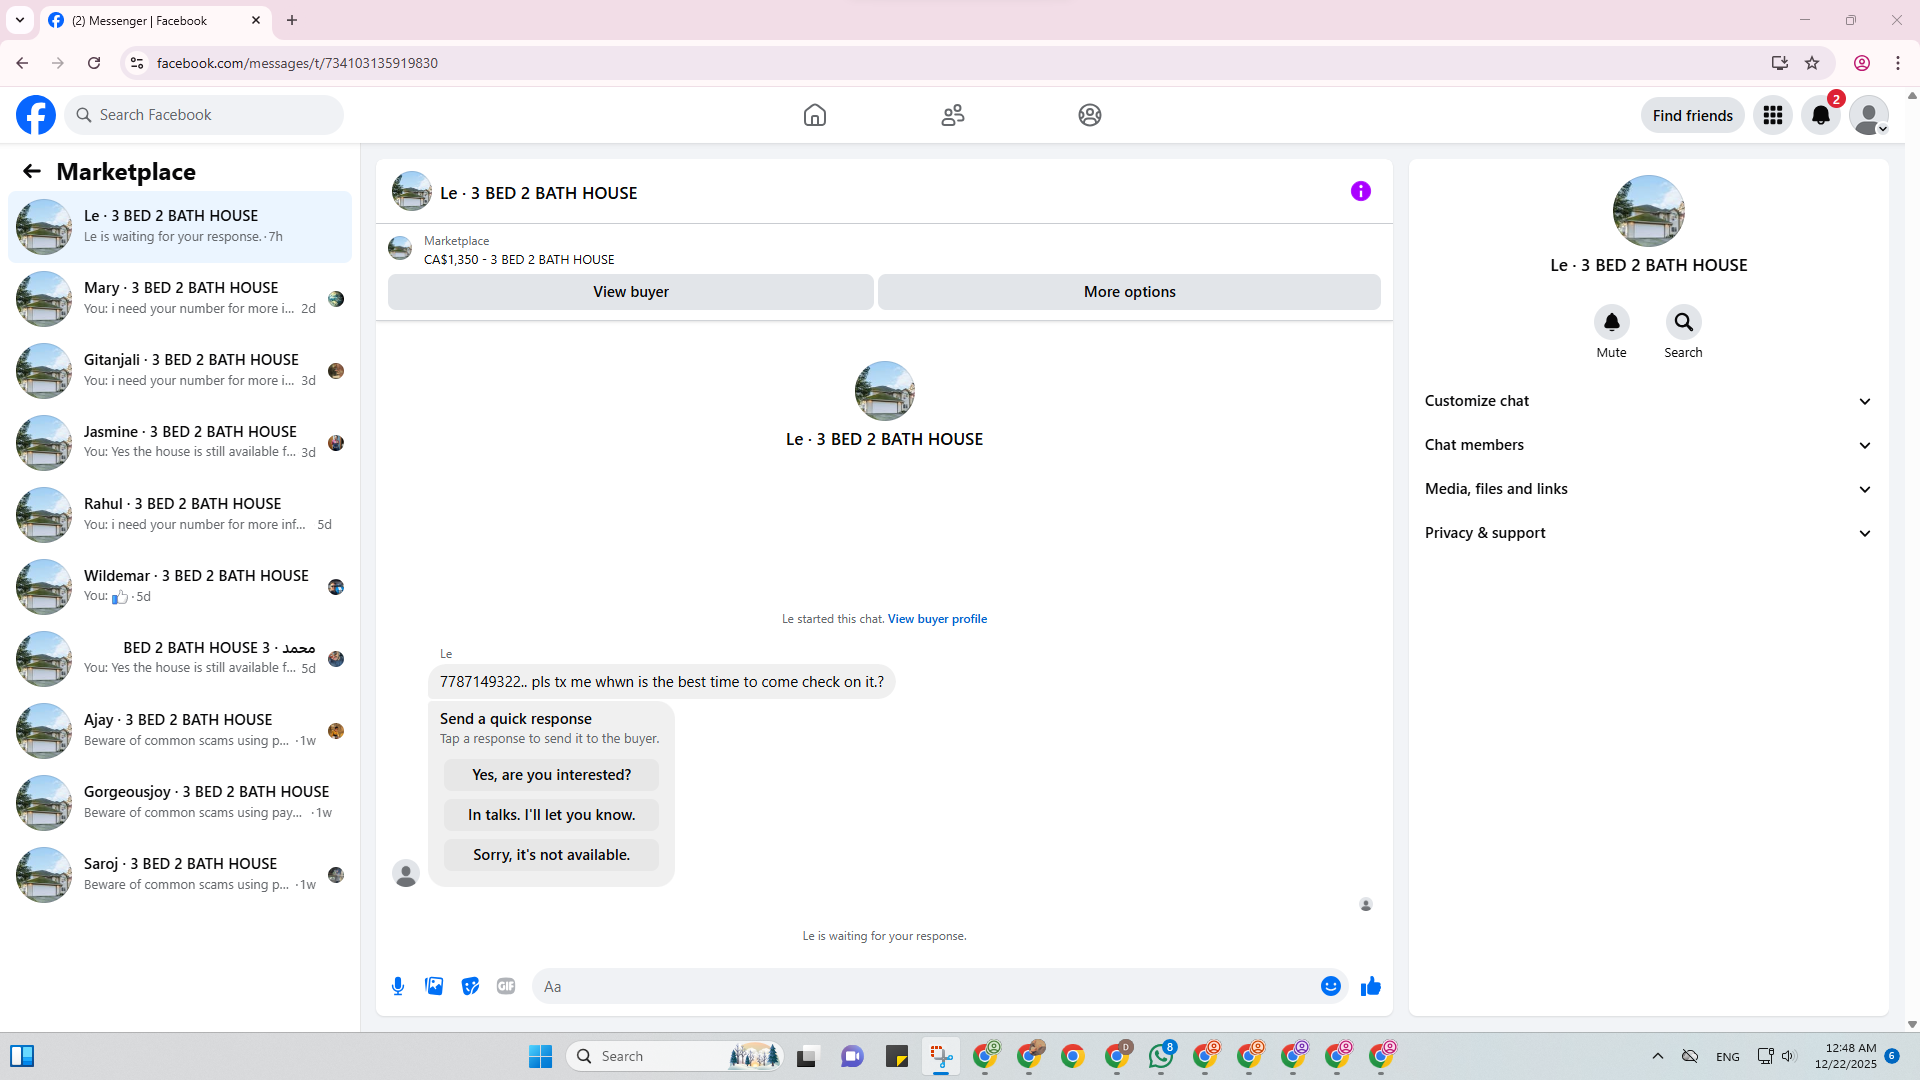Open Jasmine's conversation
This screenshot has width=1920, height=1080.
click(180, 443)
